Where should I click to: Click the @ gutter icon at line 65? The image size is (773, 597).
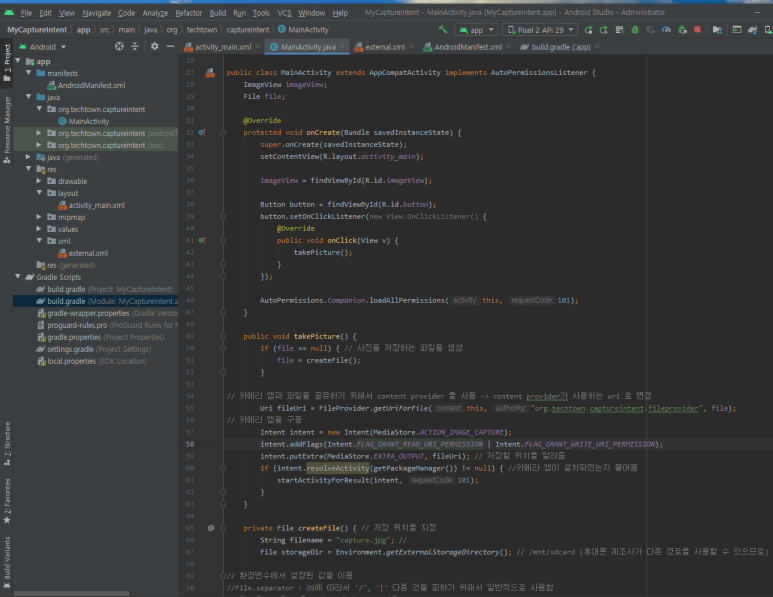pyautogui.click(x=211, y=528)
